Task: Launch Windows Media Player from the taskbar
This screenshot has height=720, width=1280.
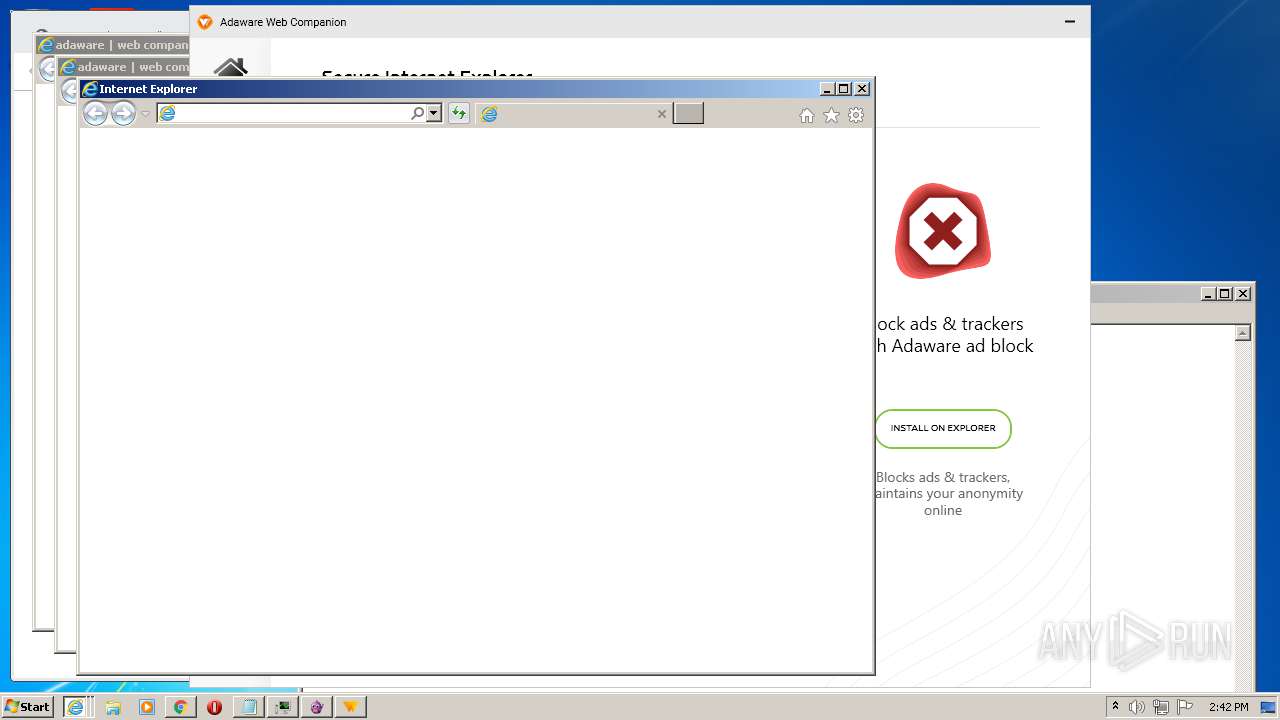Action: (x=147, y=707)
